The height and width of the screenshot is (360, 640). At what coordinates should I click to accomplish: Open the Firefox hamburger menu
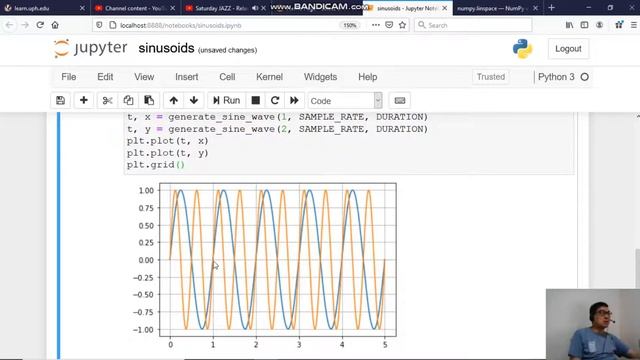[633, 25]
